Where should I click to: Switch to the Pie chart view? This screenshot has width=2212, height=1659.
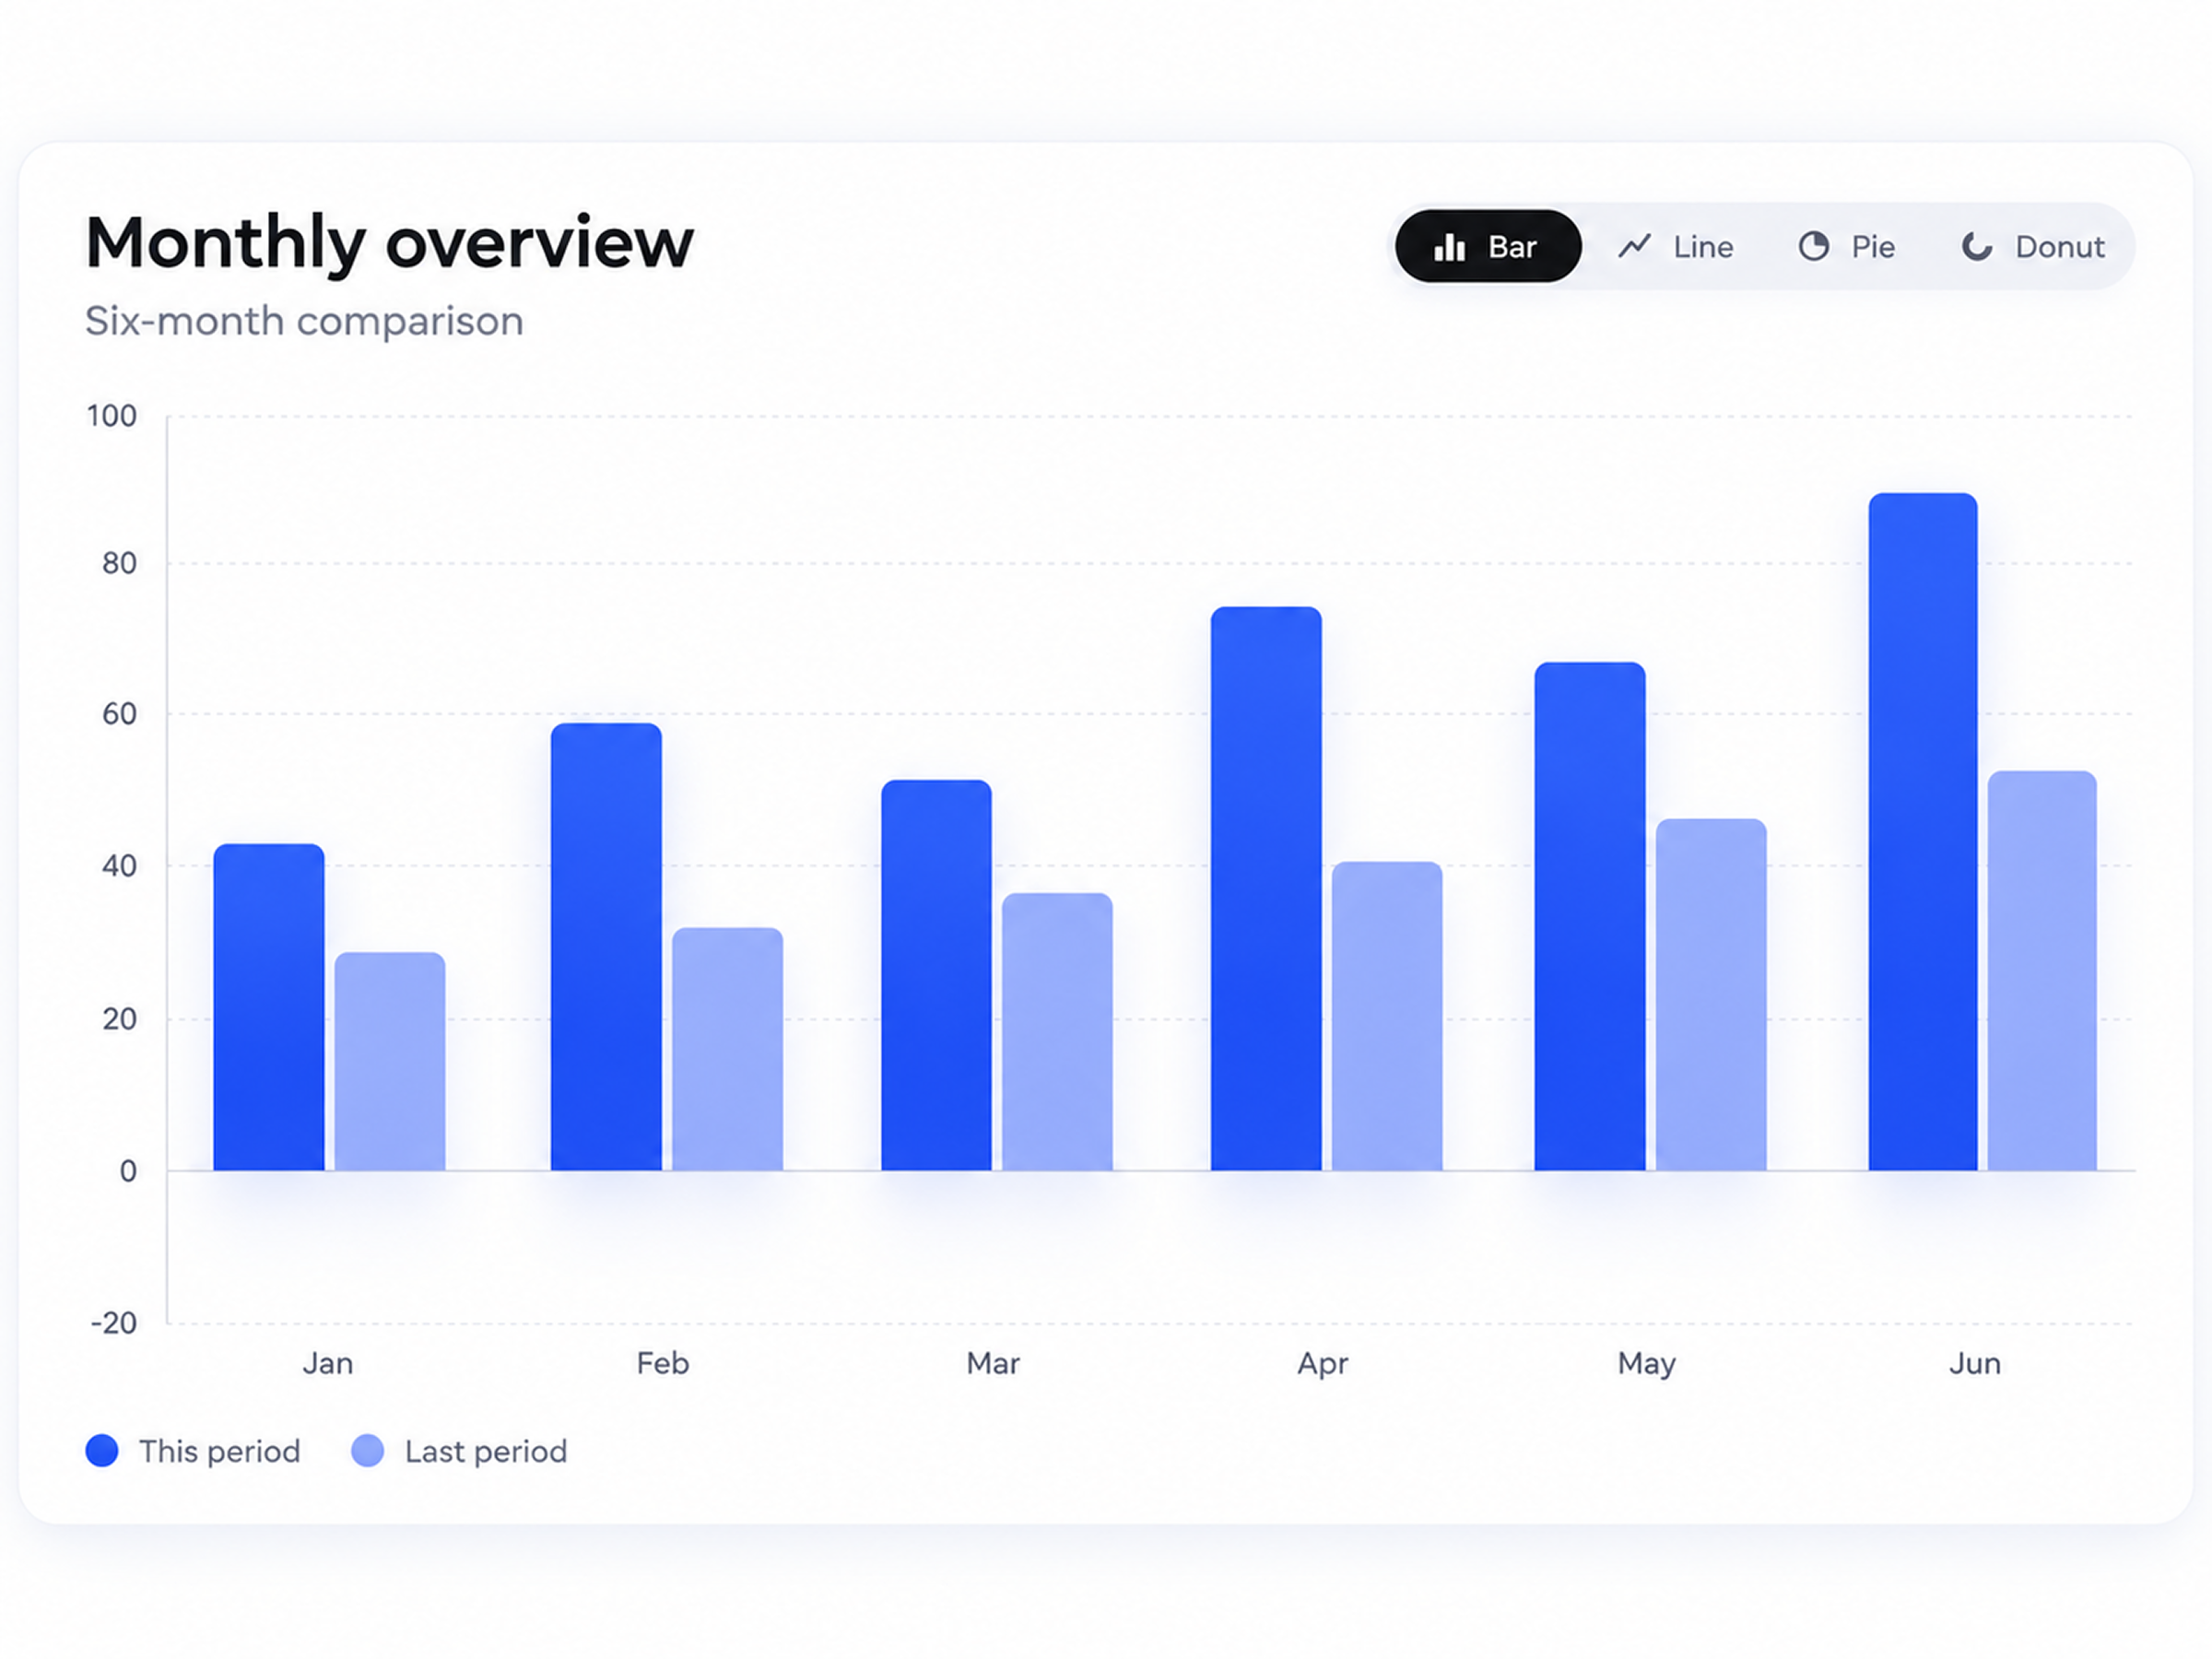1847,246
